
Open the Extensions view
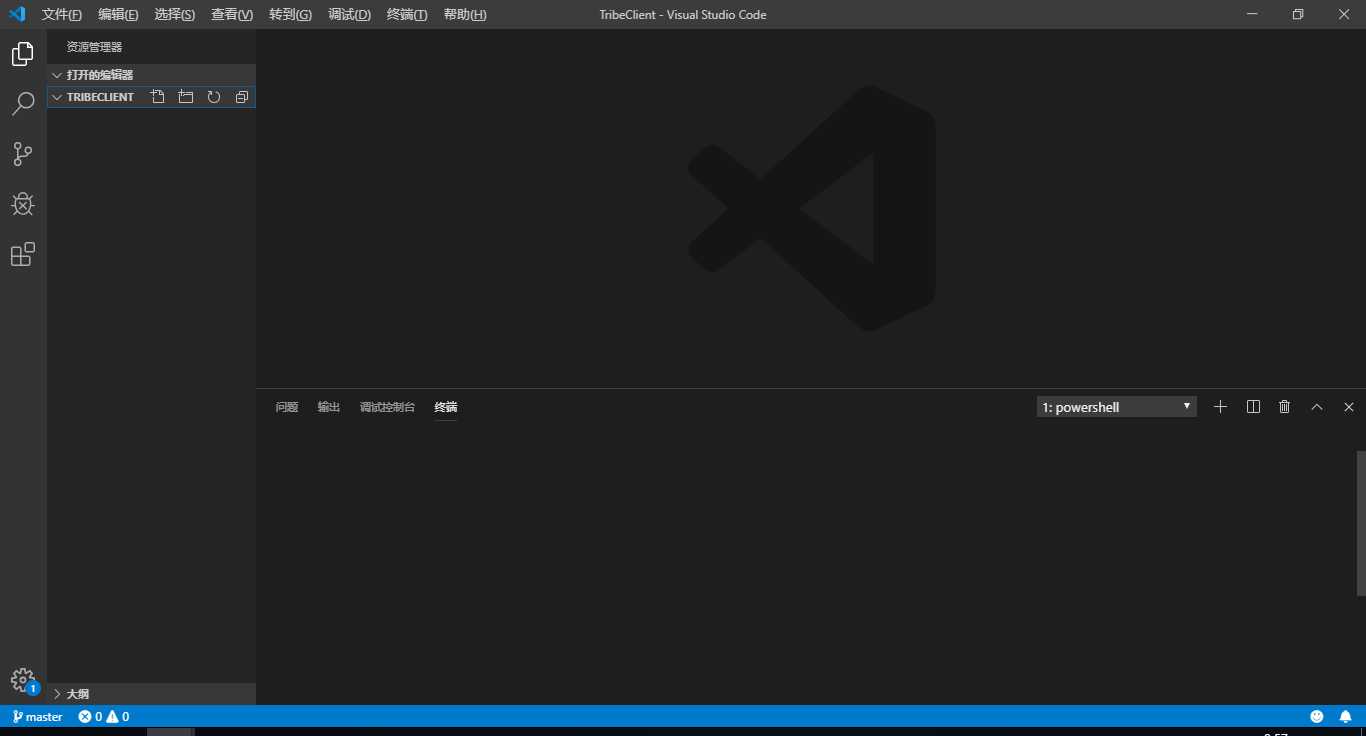tap(22, 254)
